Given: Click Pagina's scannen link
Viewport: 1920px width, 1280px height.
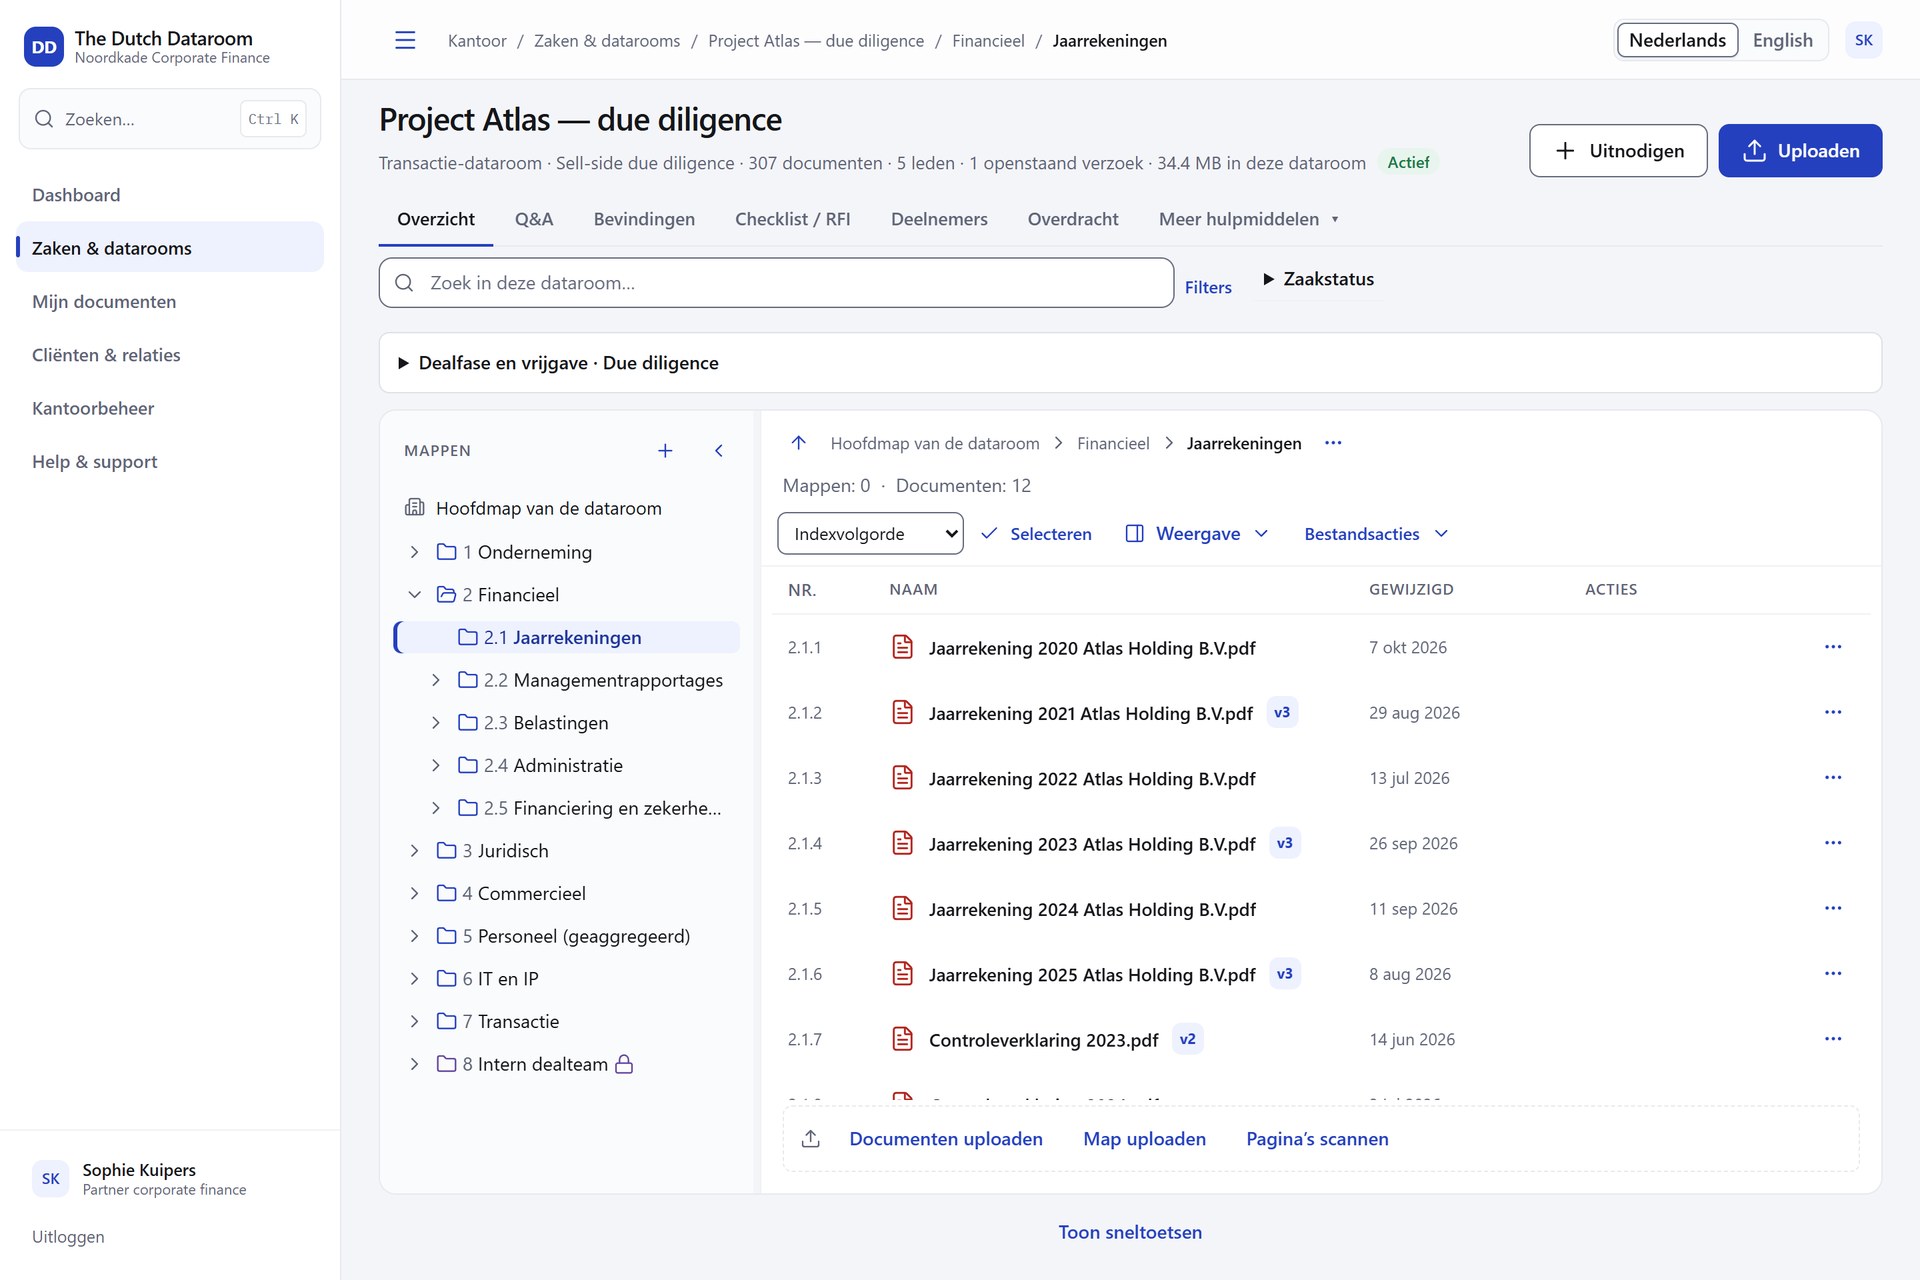Looking at the screenshot, I should pos(1317,1139).
